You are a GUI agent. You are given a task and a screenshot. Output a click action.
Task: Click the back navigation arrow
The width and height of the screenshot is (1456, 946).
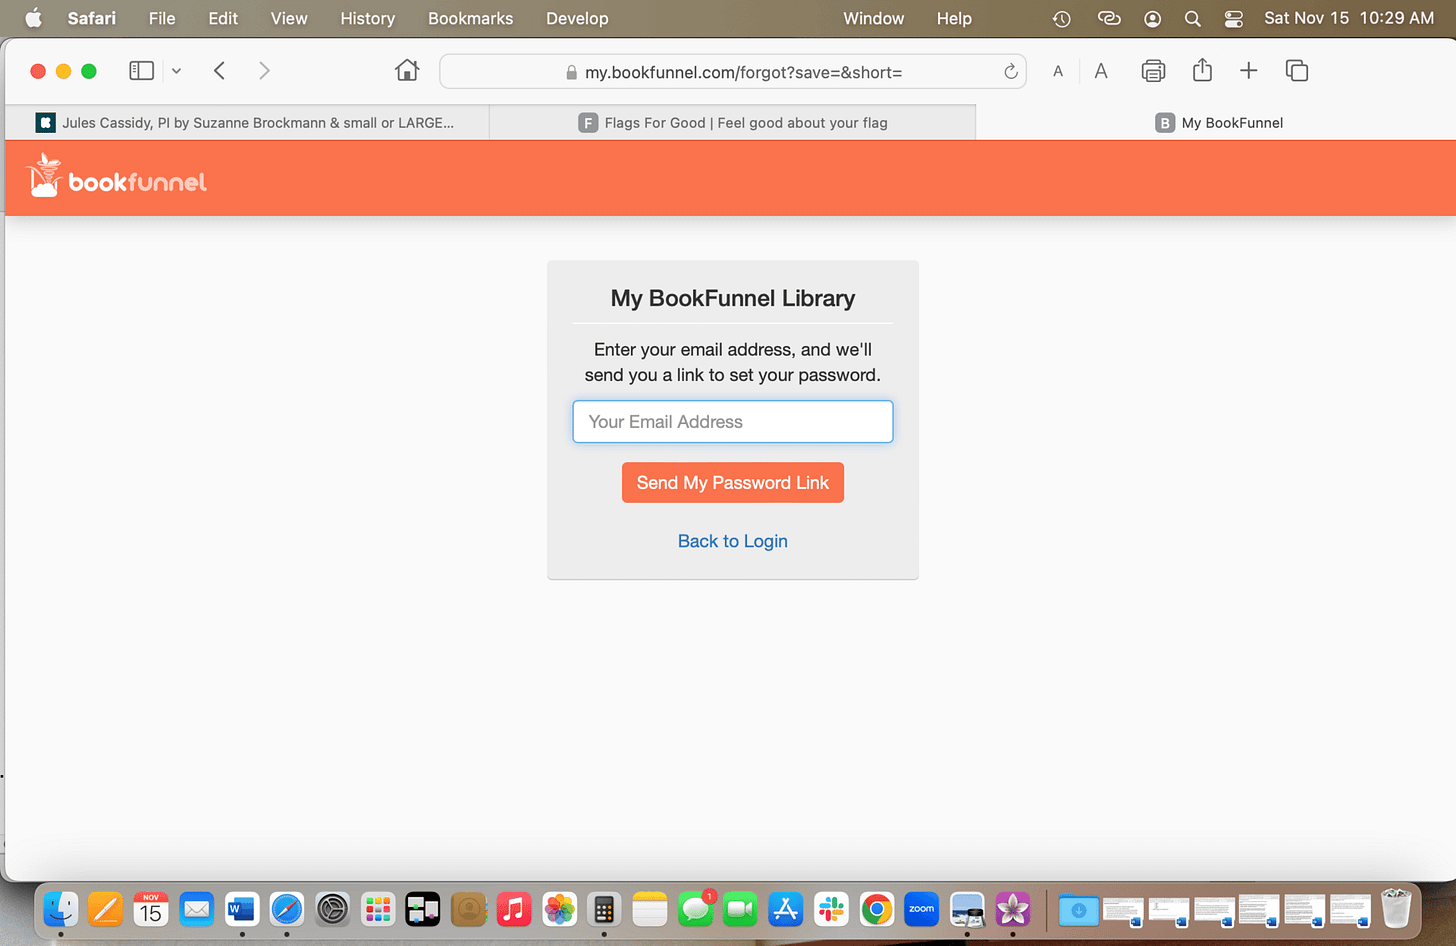coord(219,70)
